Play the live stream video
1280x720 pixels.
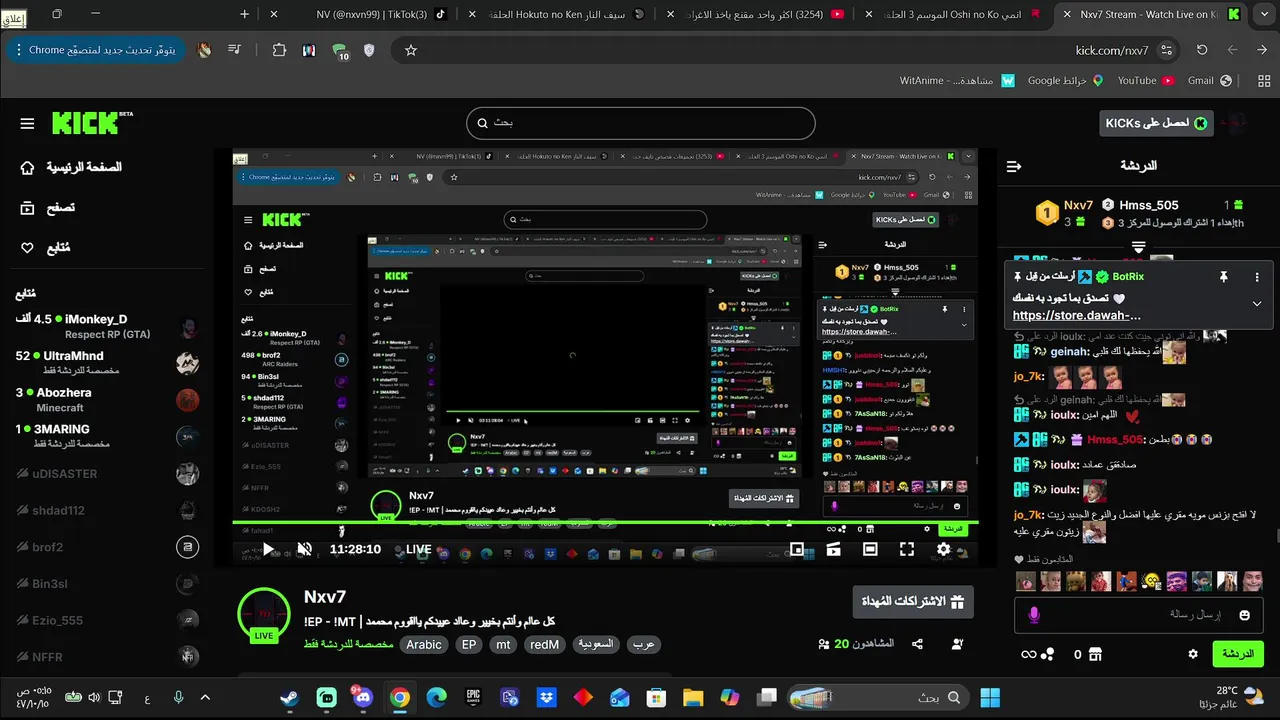tap(268, 549)
